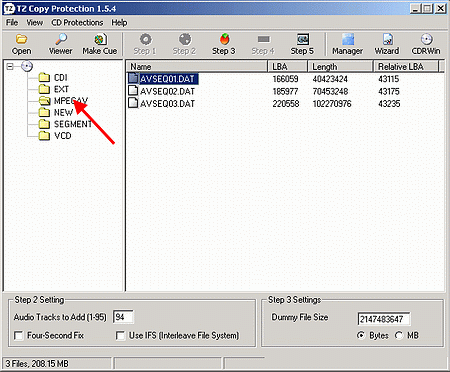This screenshot has height=372, width=450.
Task: Open the File menu
Action: (x=12, y=23)
